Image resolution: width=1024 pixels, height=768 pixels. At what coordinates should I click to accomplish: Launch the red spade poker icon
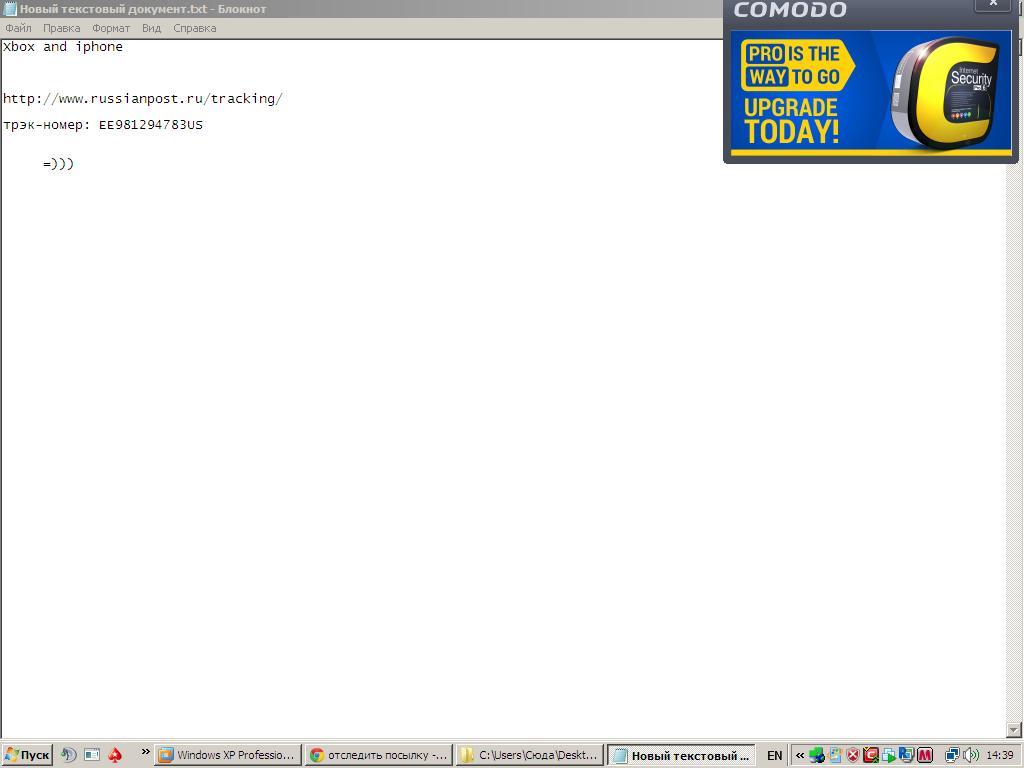pyautogui.click(x=115, y=755)
